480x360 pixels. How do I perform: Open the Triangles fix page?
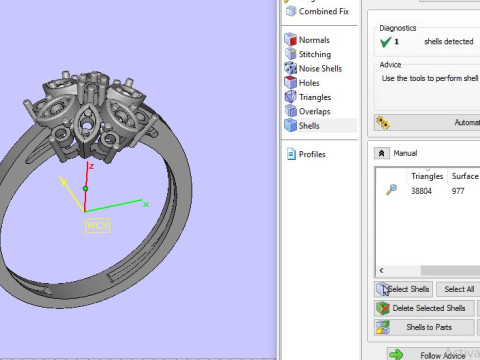(308, 97)
